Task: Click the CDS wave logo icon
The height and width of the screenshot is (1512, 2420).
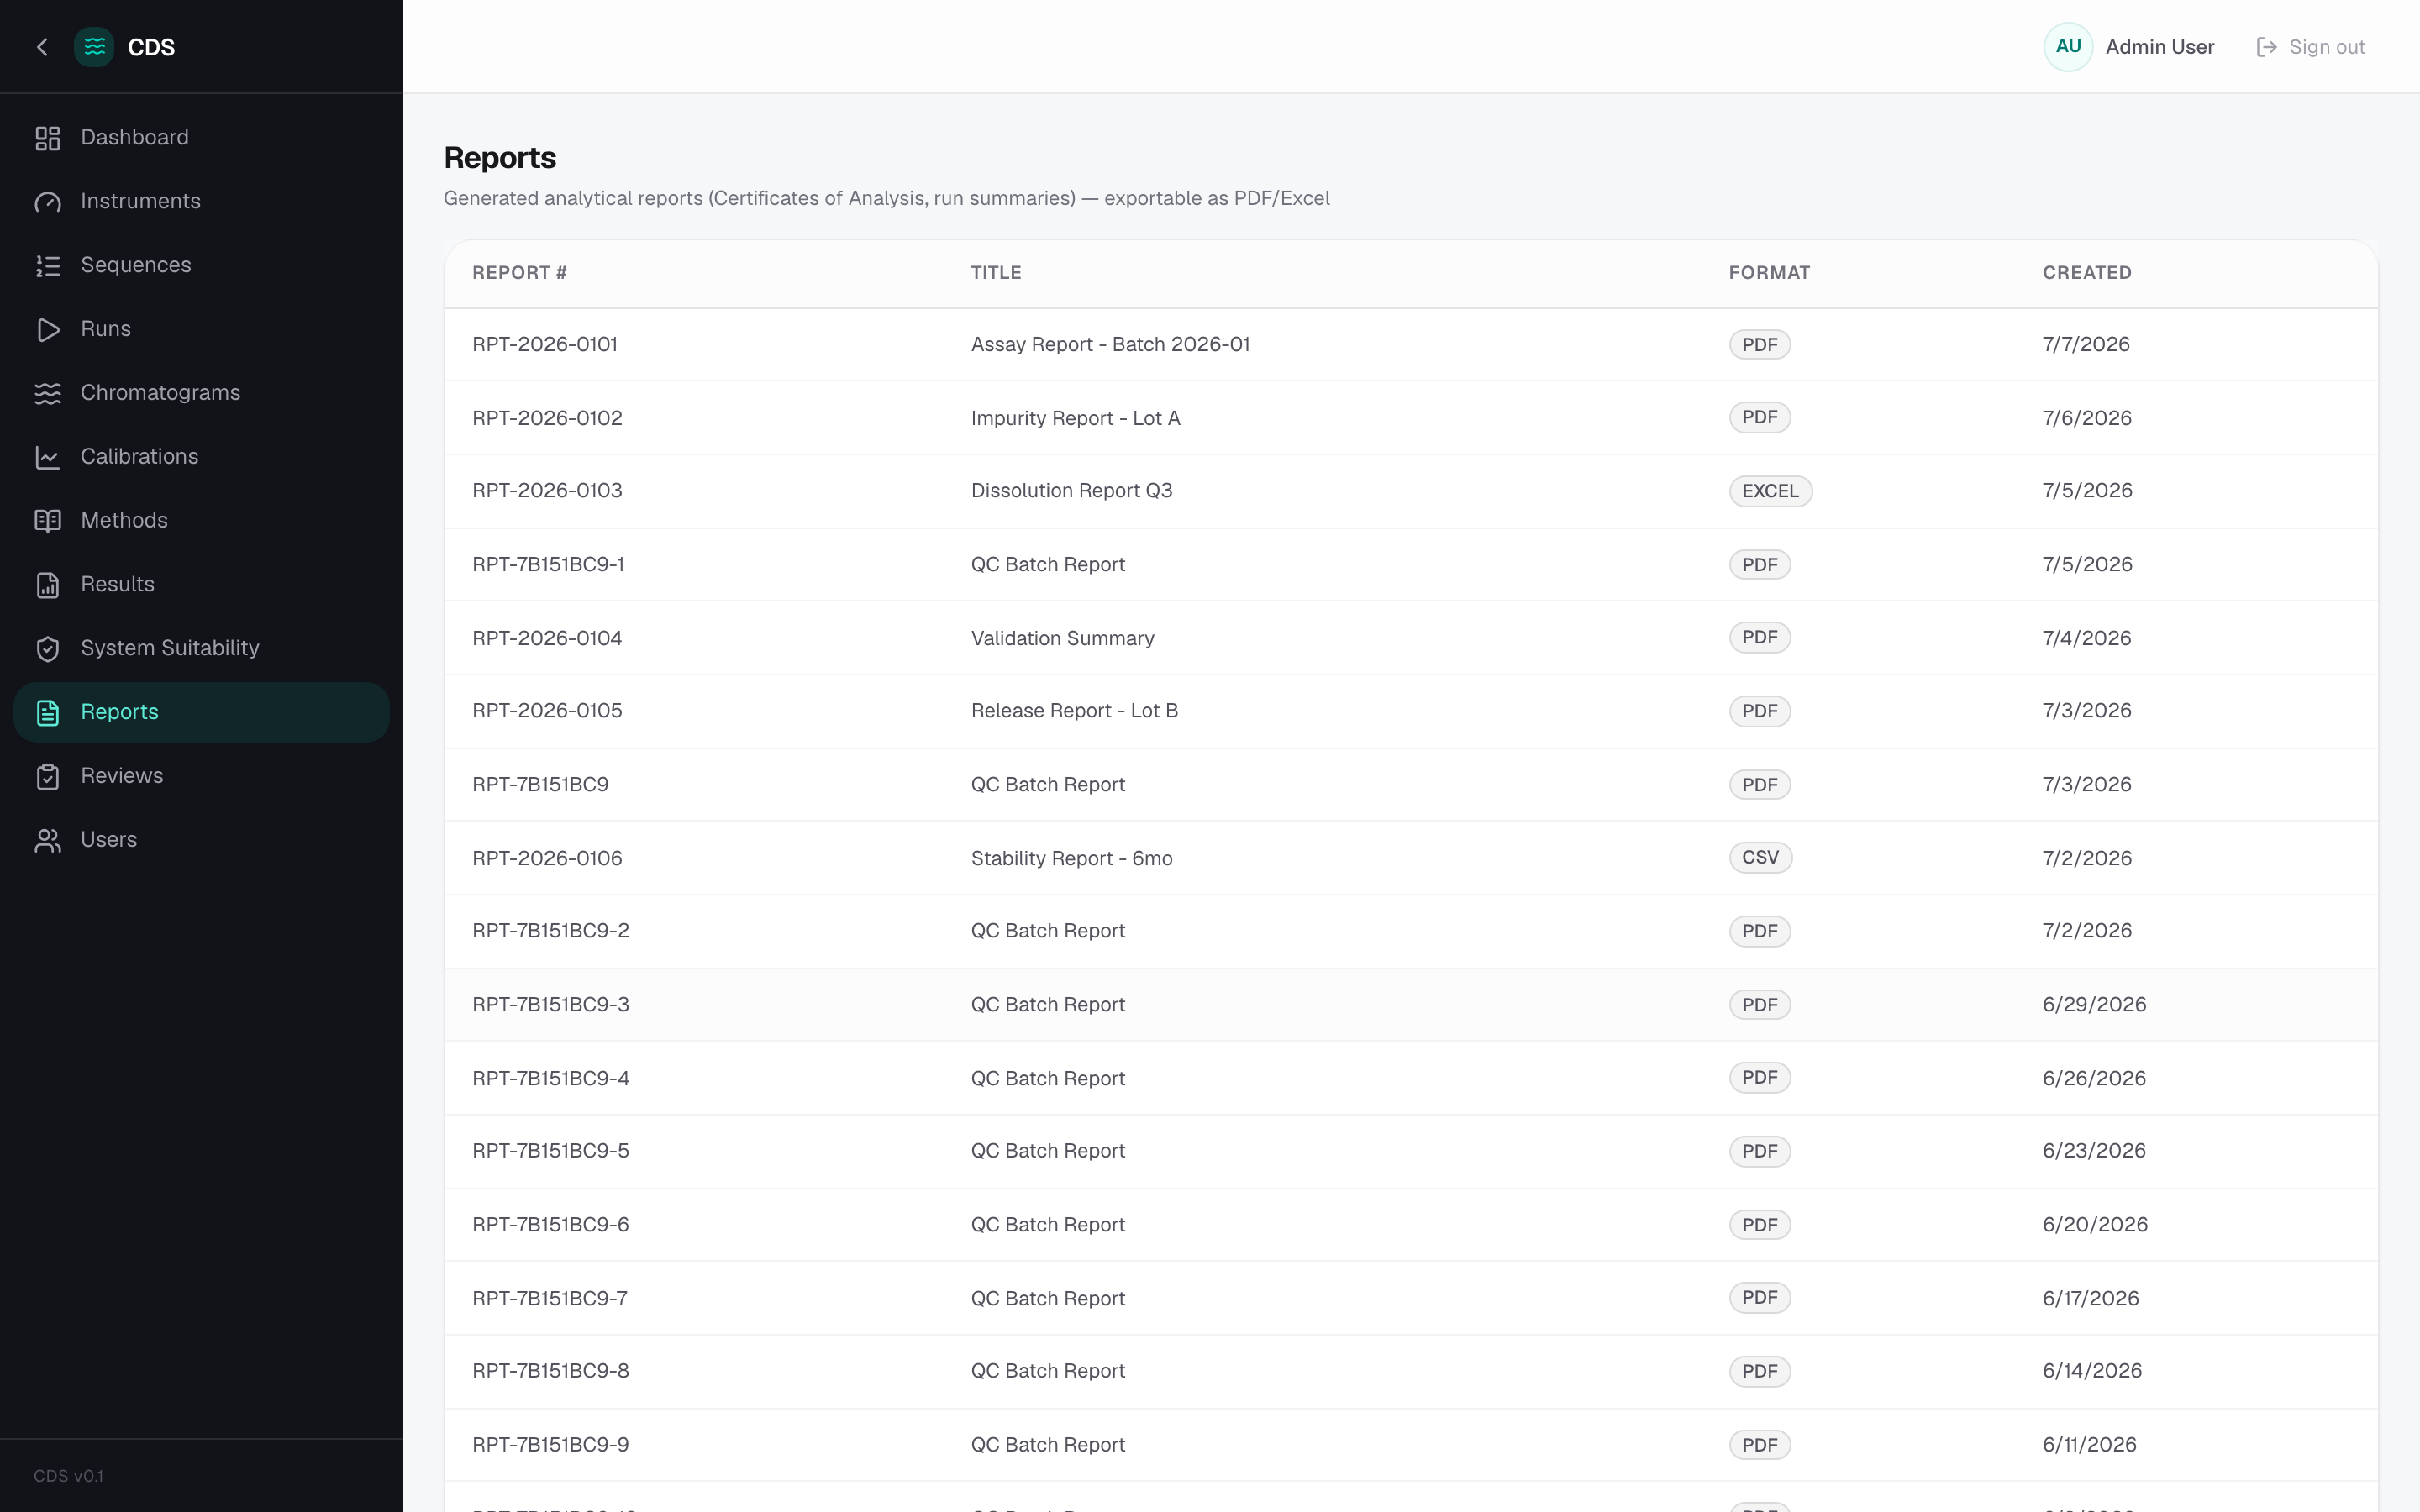Action: click(94, 47)
